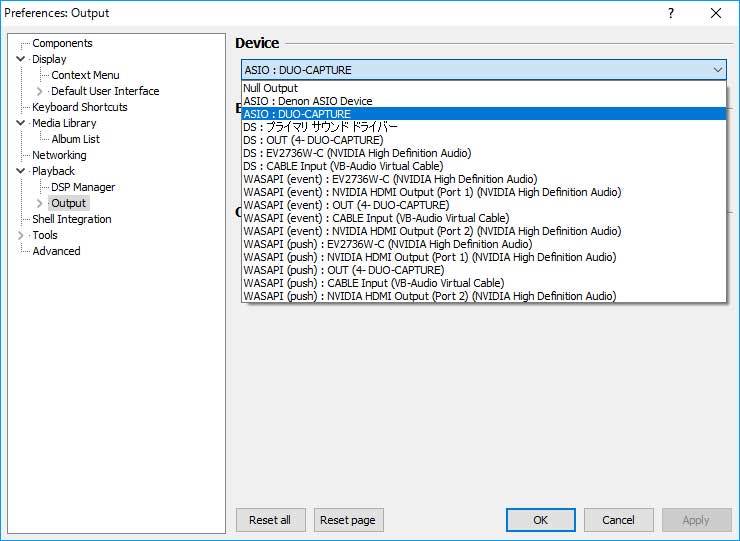Open the Networking preferences page
The height and width of the screenshot is (541, 740).
pyautogui.click(x=59, y=155)
